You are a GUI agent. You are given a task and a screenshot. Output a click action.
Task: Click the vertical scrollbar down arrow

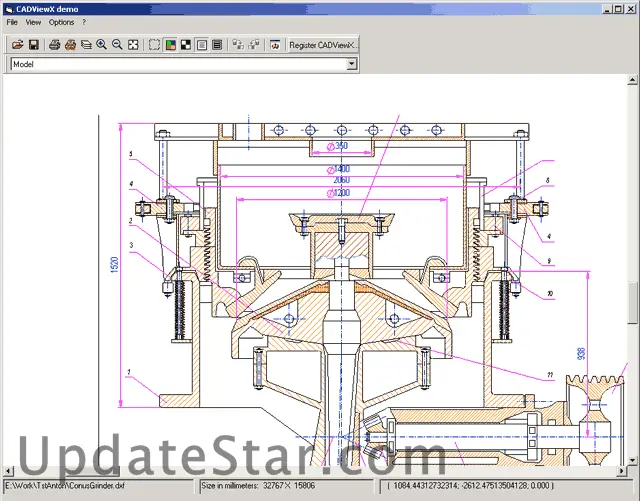pyautogui.click(x=633, y=461)
